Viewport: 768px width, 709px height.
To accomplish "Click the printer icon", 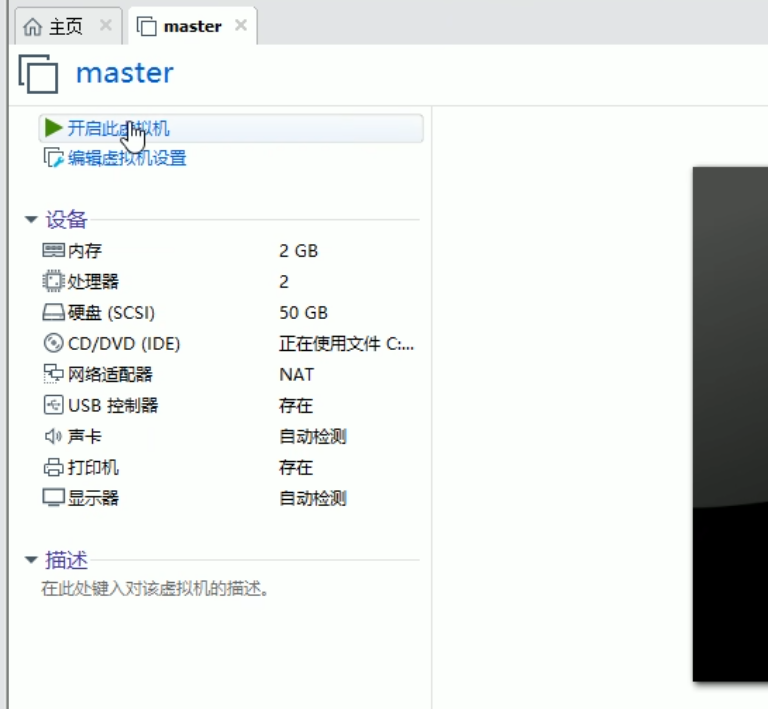I will point(53,467).
